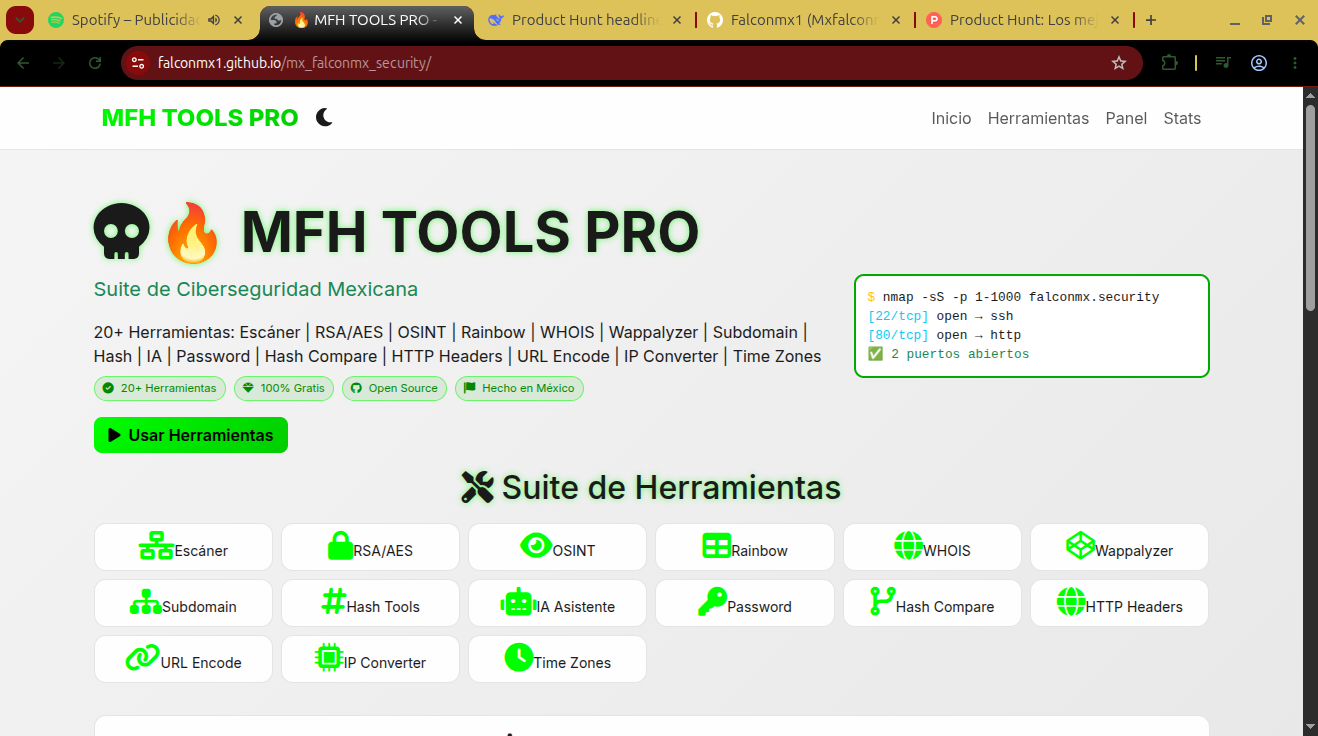Open the Hash Tools card
The height and width of the screenshot is (736, 1318).
pos(370,603)
